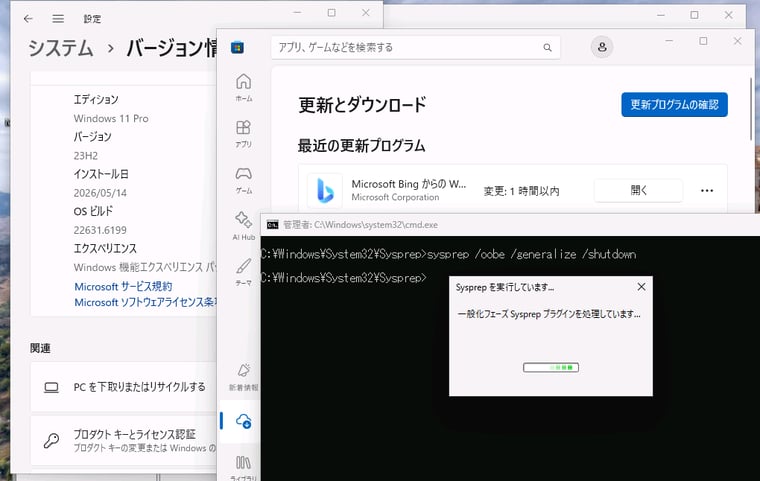Open アプリ section in Store sidebar
This screenshot has width=760, height=481.
click(x=243, y=133)
